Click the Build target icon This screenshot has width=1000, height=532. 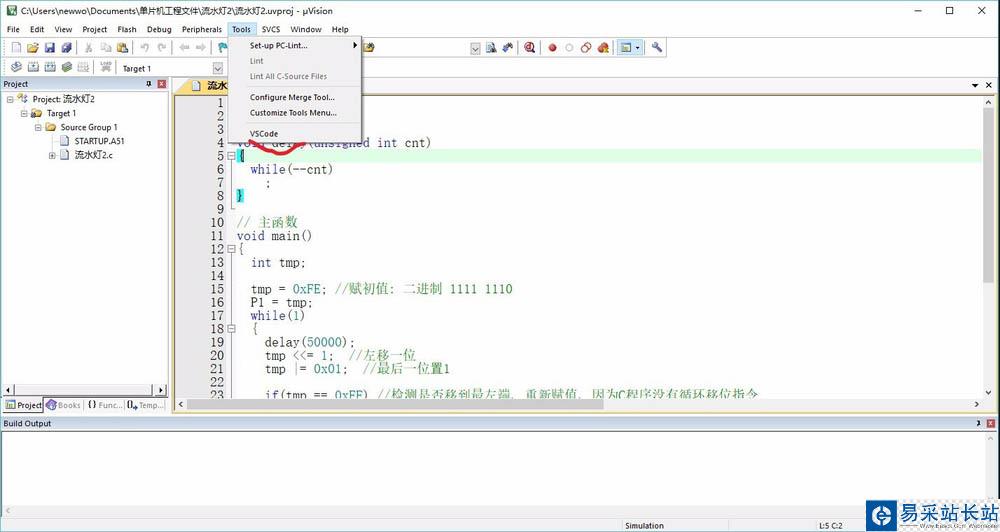[x=33, y=67]
